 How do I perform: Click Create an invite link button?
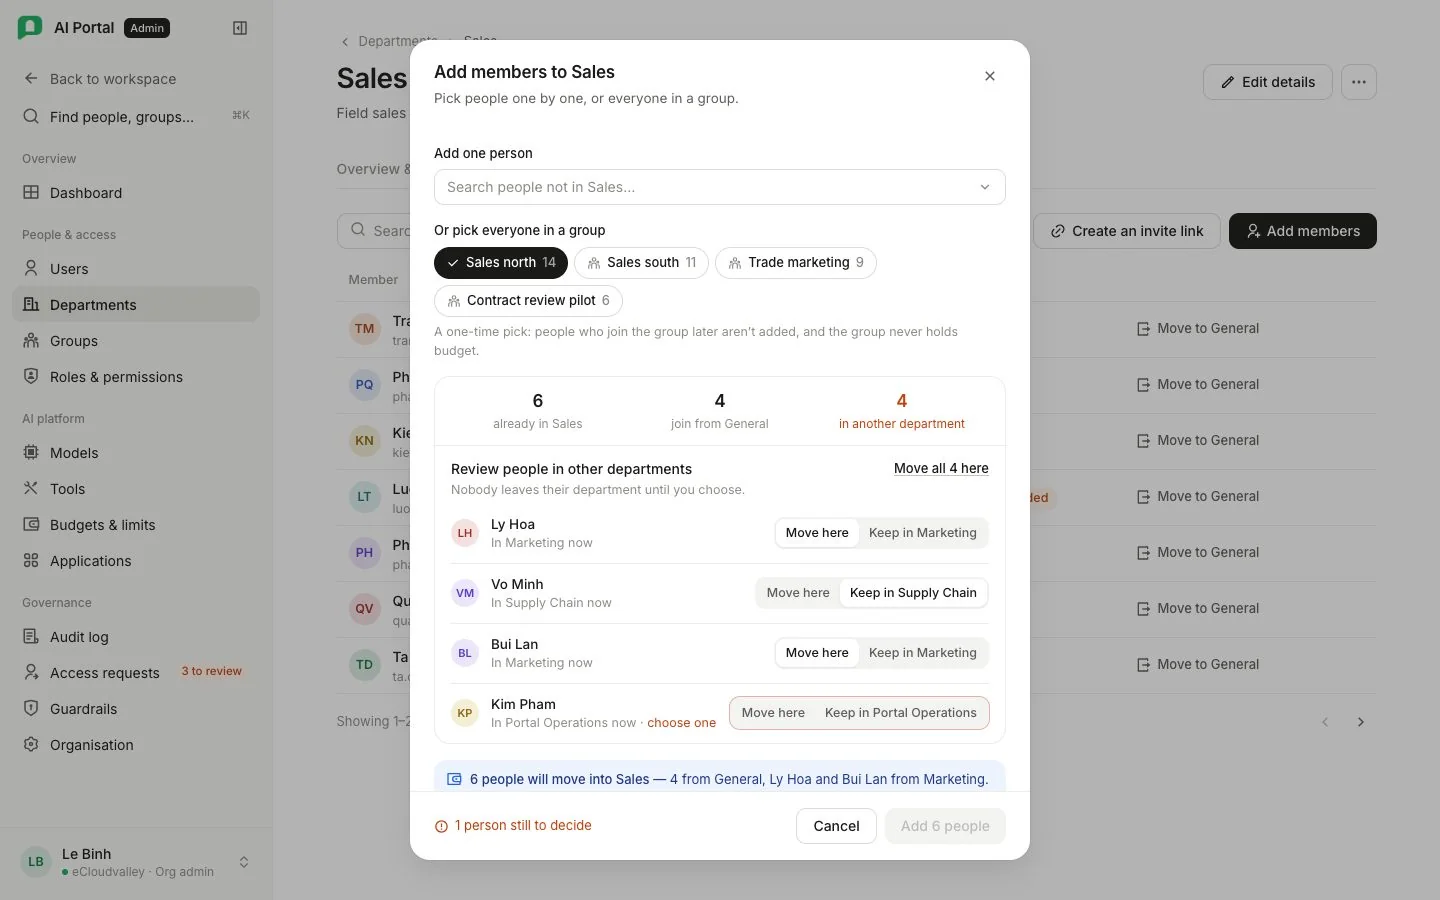point(1127,231)
